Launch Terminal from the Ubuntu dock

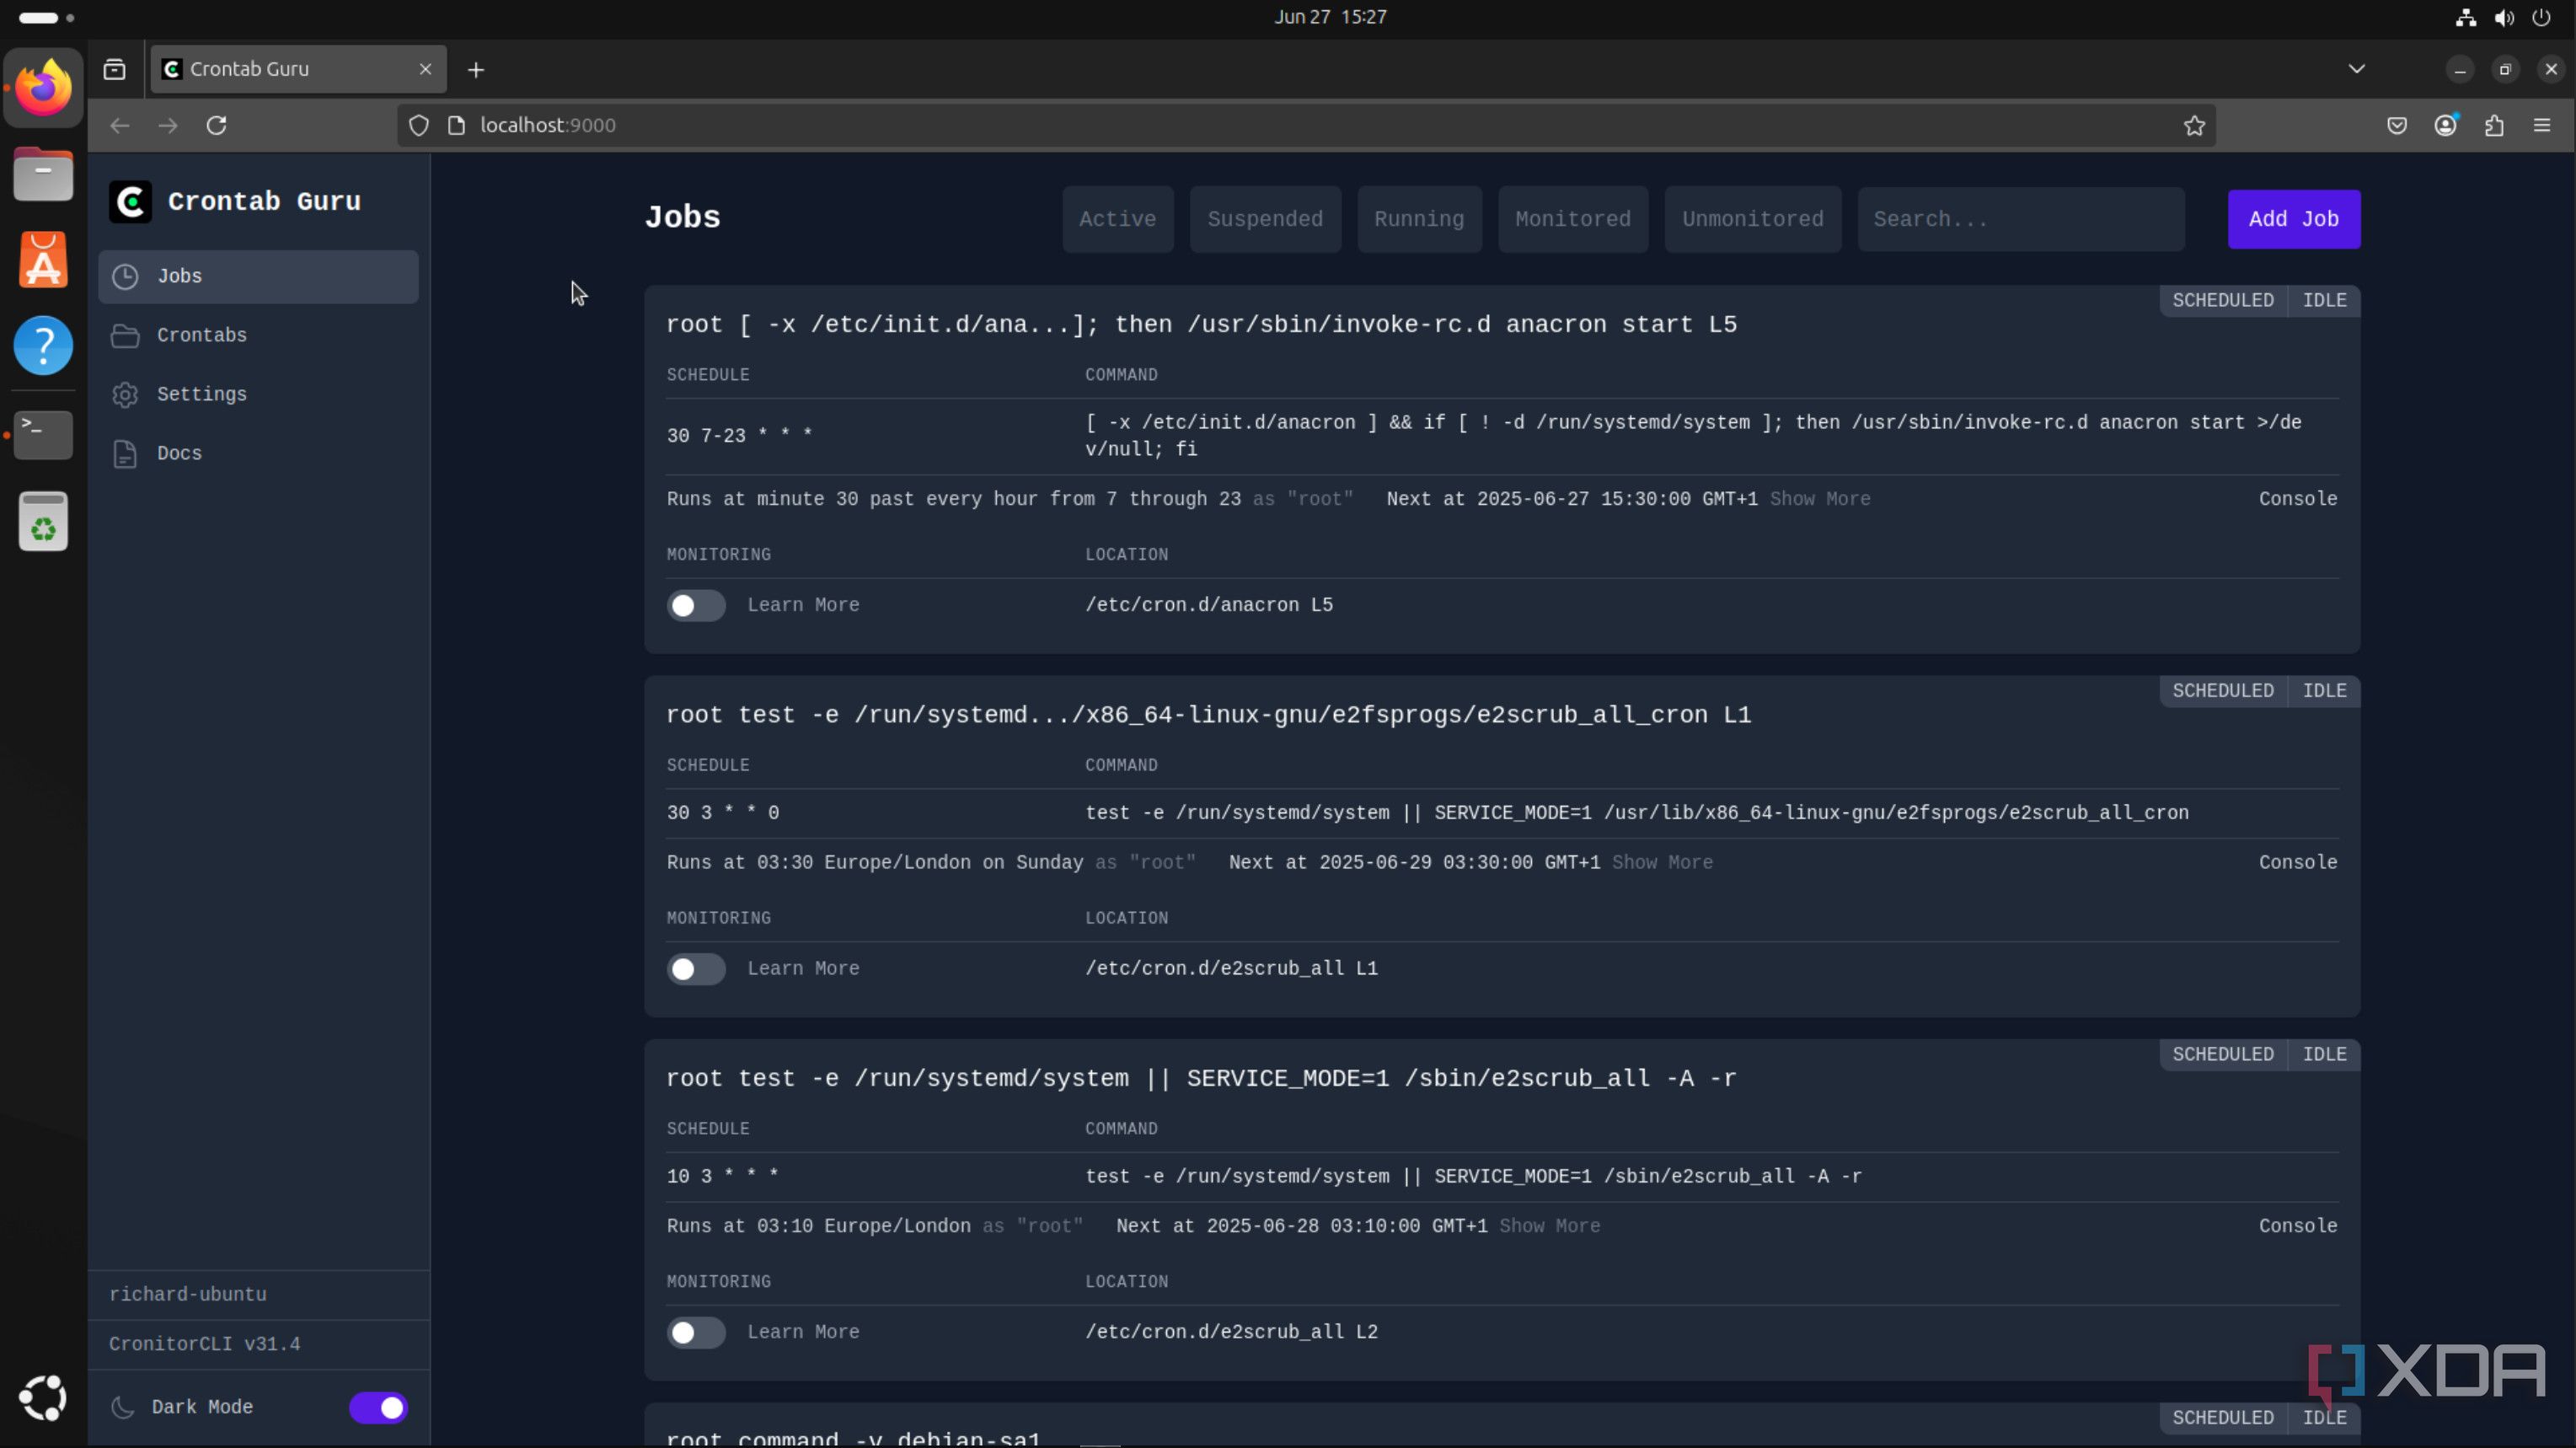[43, 434]
